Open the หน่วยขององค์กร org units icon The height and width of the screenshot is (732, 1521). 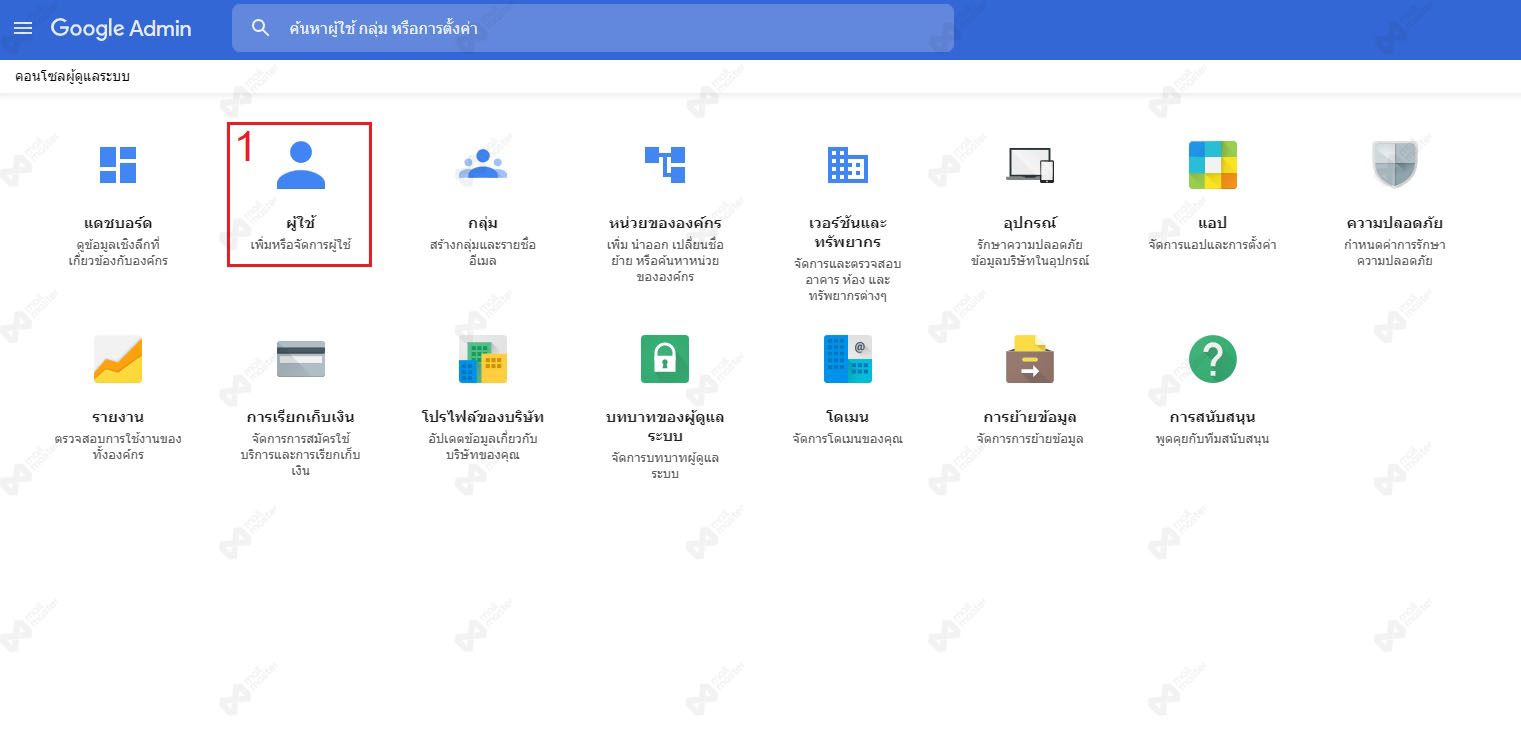[x=665, y=164]
